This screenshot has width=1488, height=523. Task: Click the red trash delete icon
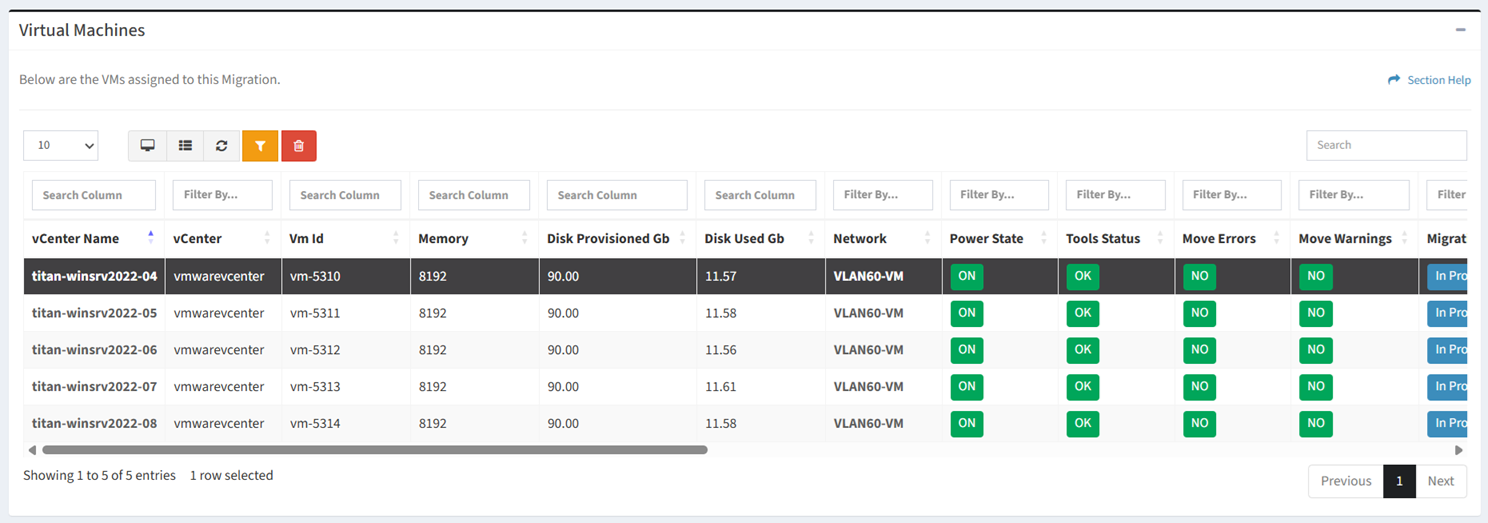click(x=299, y=145)
